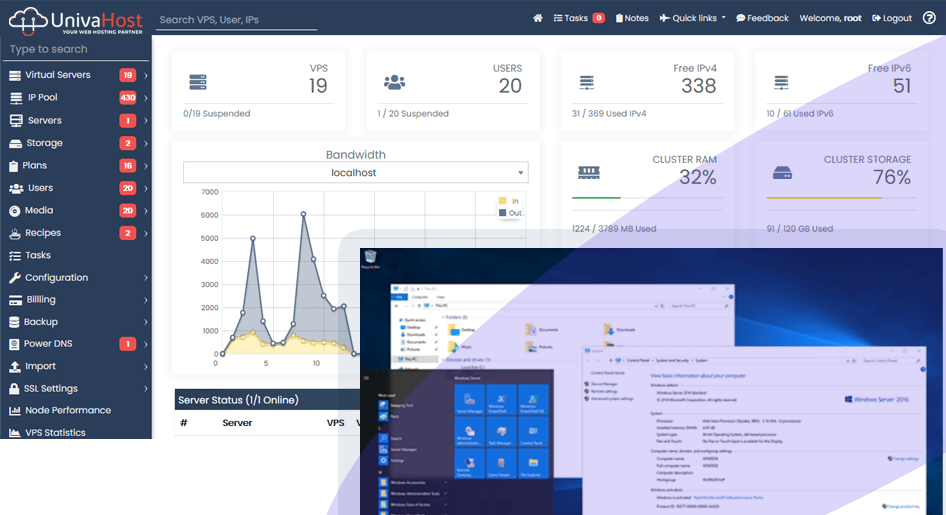946x515 pixels.
Task: Click the Users group icon in sidebar
Action: pyautogui.click(x=16, y=188)
